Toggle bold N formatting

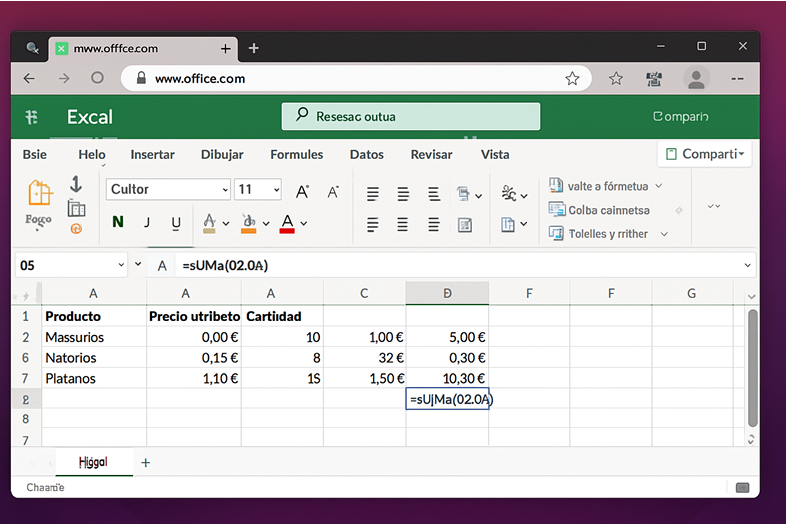tap(118, 222)
